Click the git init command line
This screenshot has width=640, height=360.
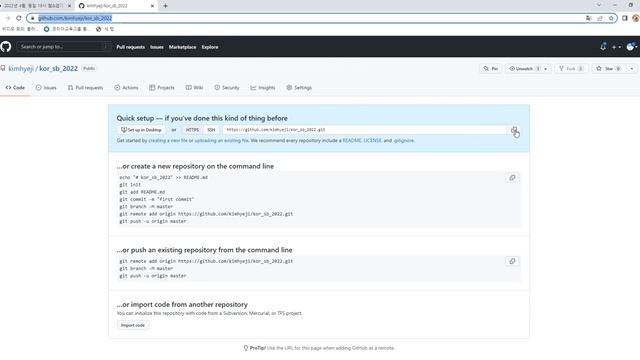coord(130,185)
